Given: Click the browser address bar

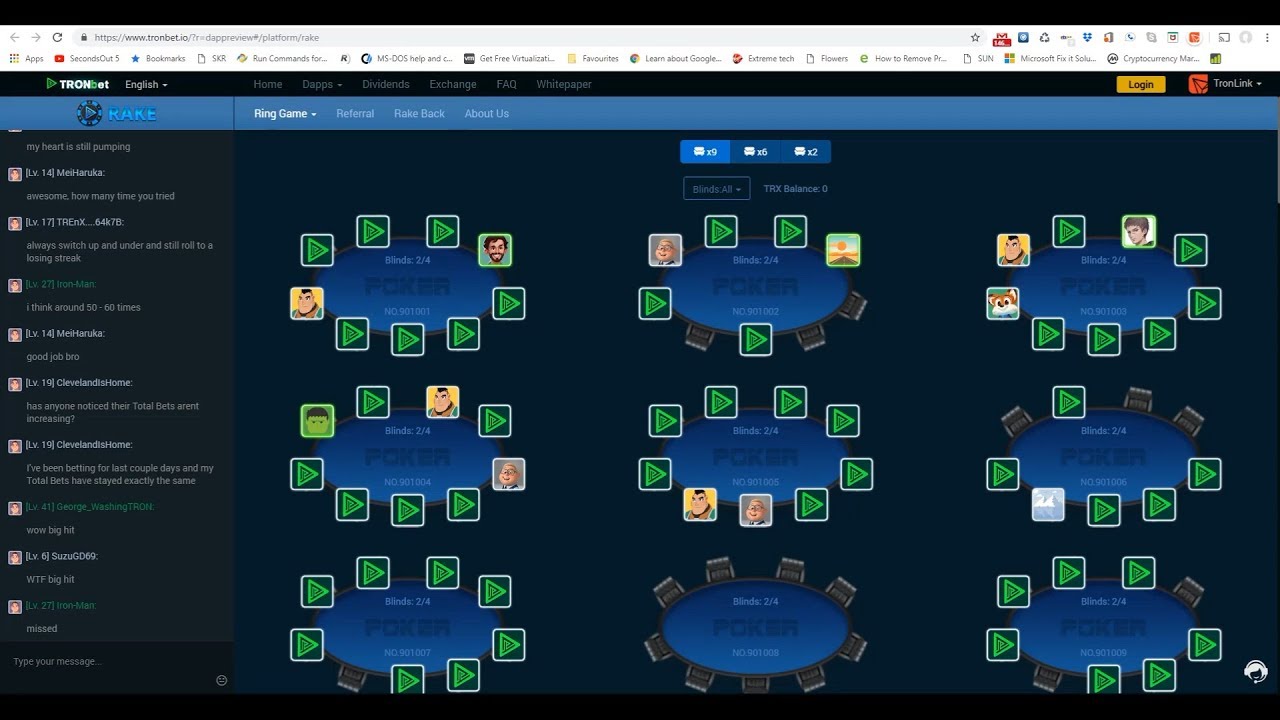Looking at the screenshot, I should pyautogui.click(x=520, y=37).
